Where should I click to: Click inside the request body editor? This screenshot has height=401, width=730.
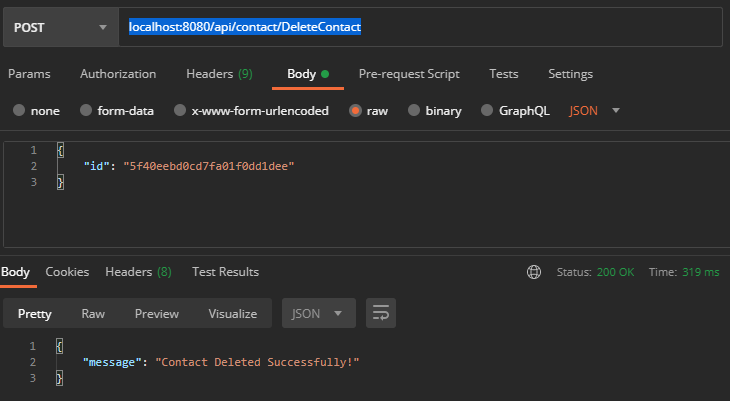click(x=367, y=195)
